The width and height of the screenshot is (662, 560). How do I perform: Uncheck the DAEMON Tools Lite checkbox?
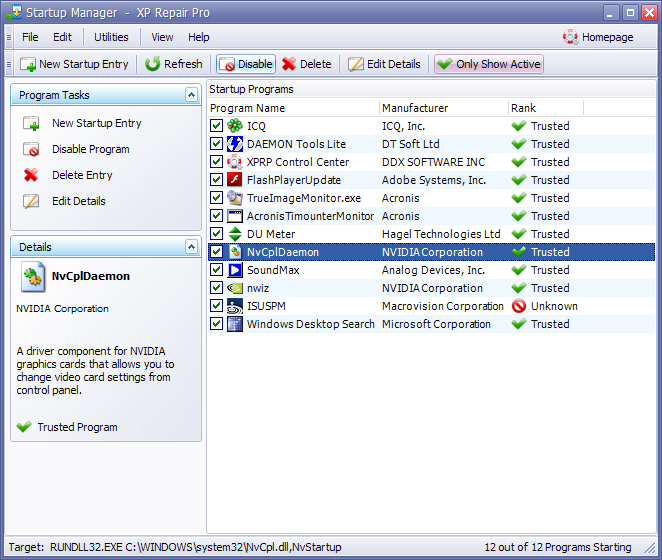pos(217,144)
